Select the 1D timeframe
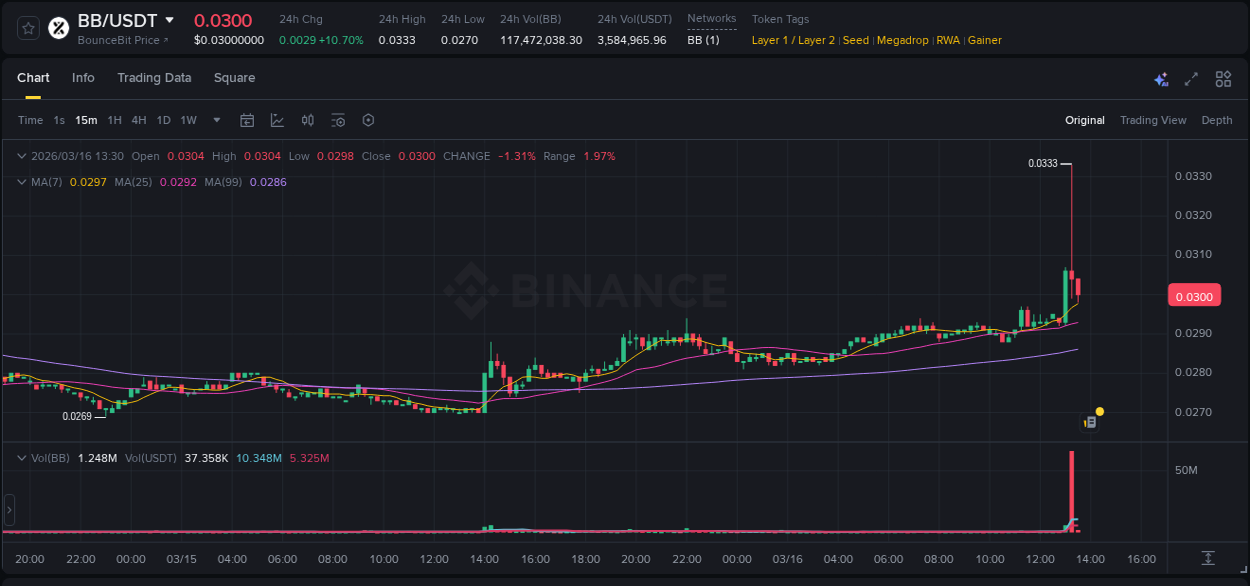The width and height of the screenshot is (1250, 586). pyautogui.click(x=163, y=120)
